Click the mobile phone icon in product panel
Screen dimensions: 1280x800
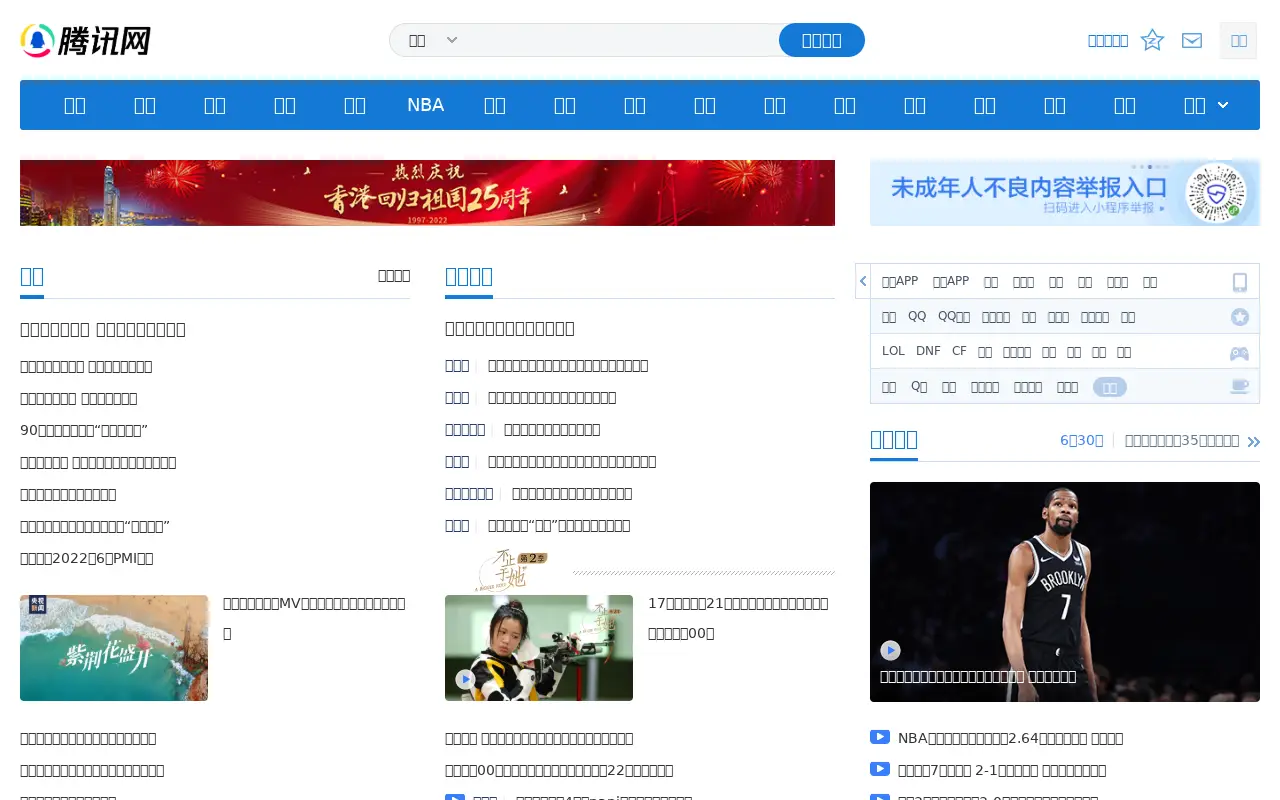point(1239,282)
